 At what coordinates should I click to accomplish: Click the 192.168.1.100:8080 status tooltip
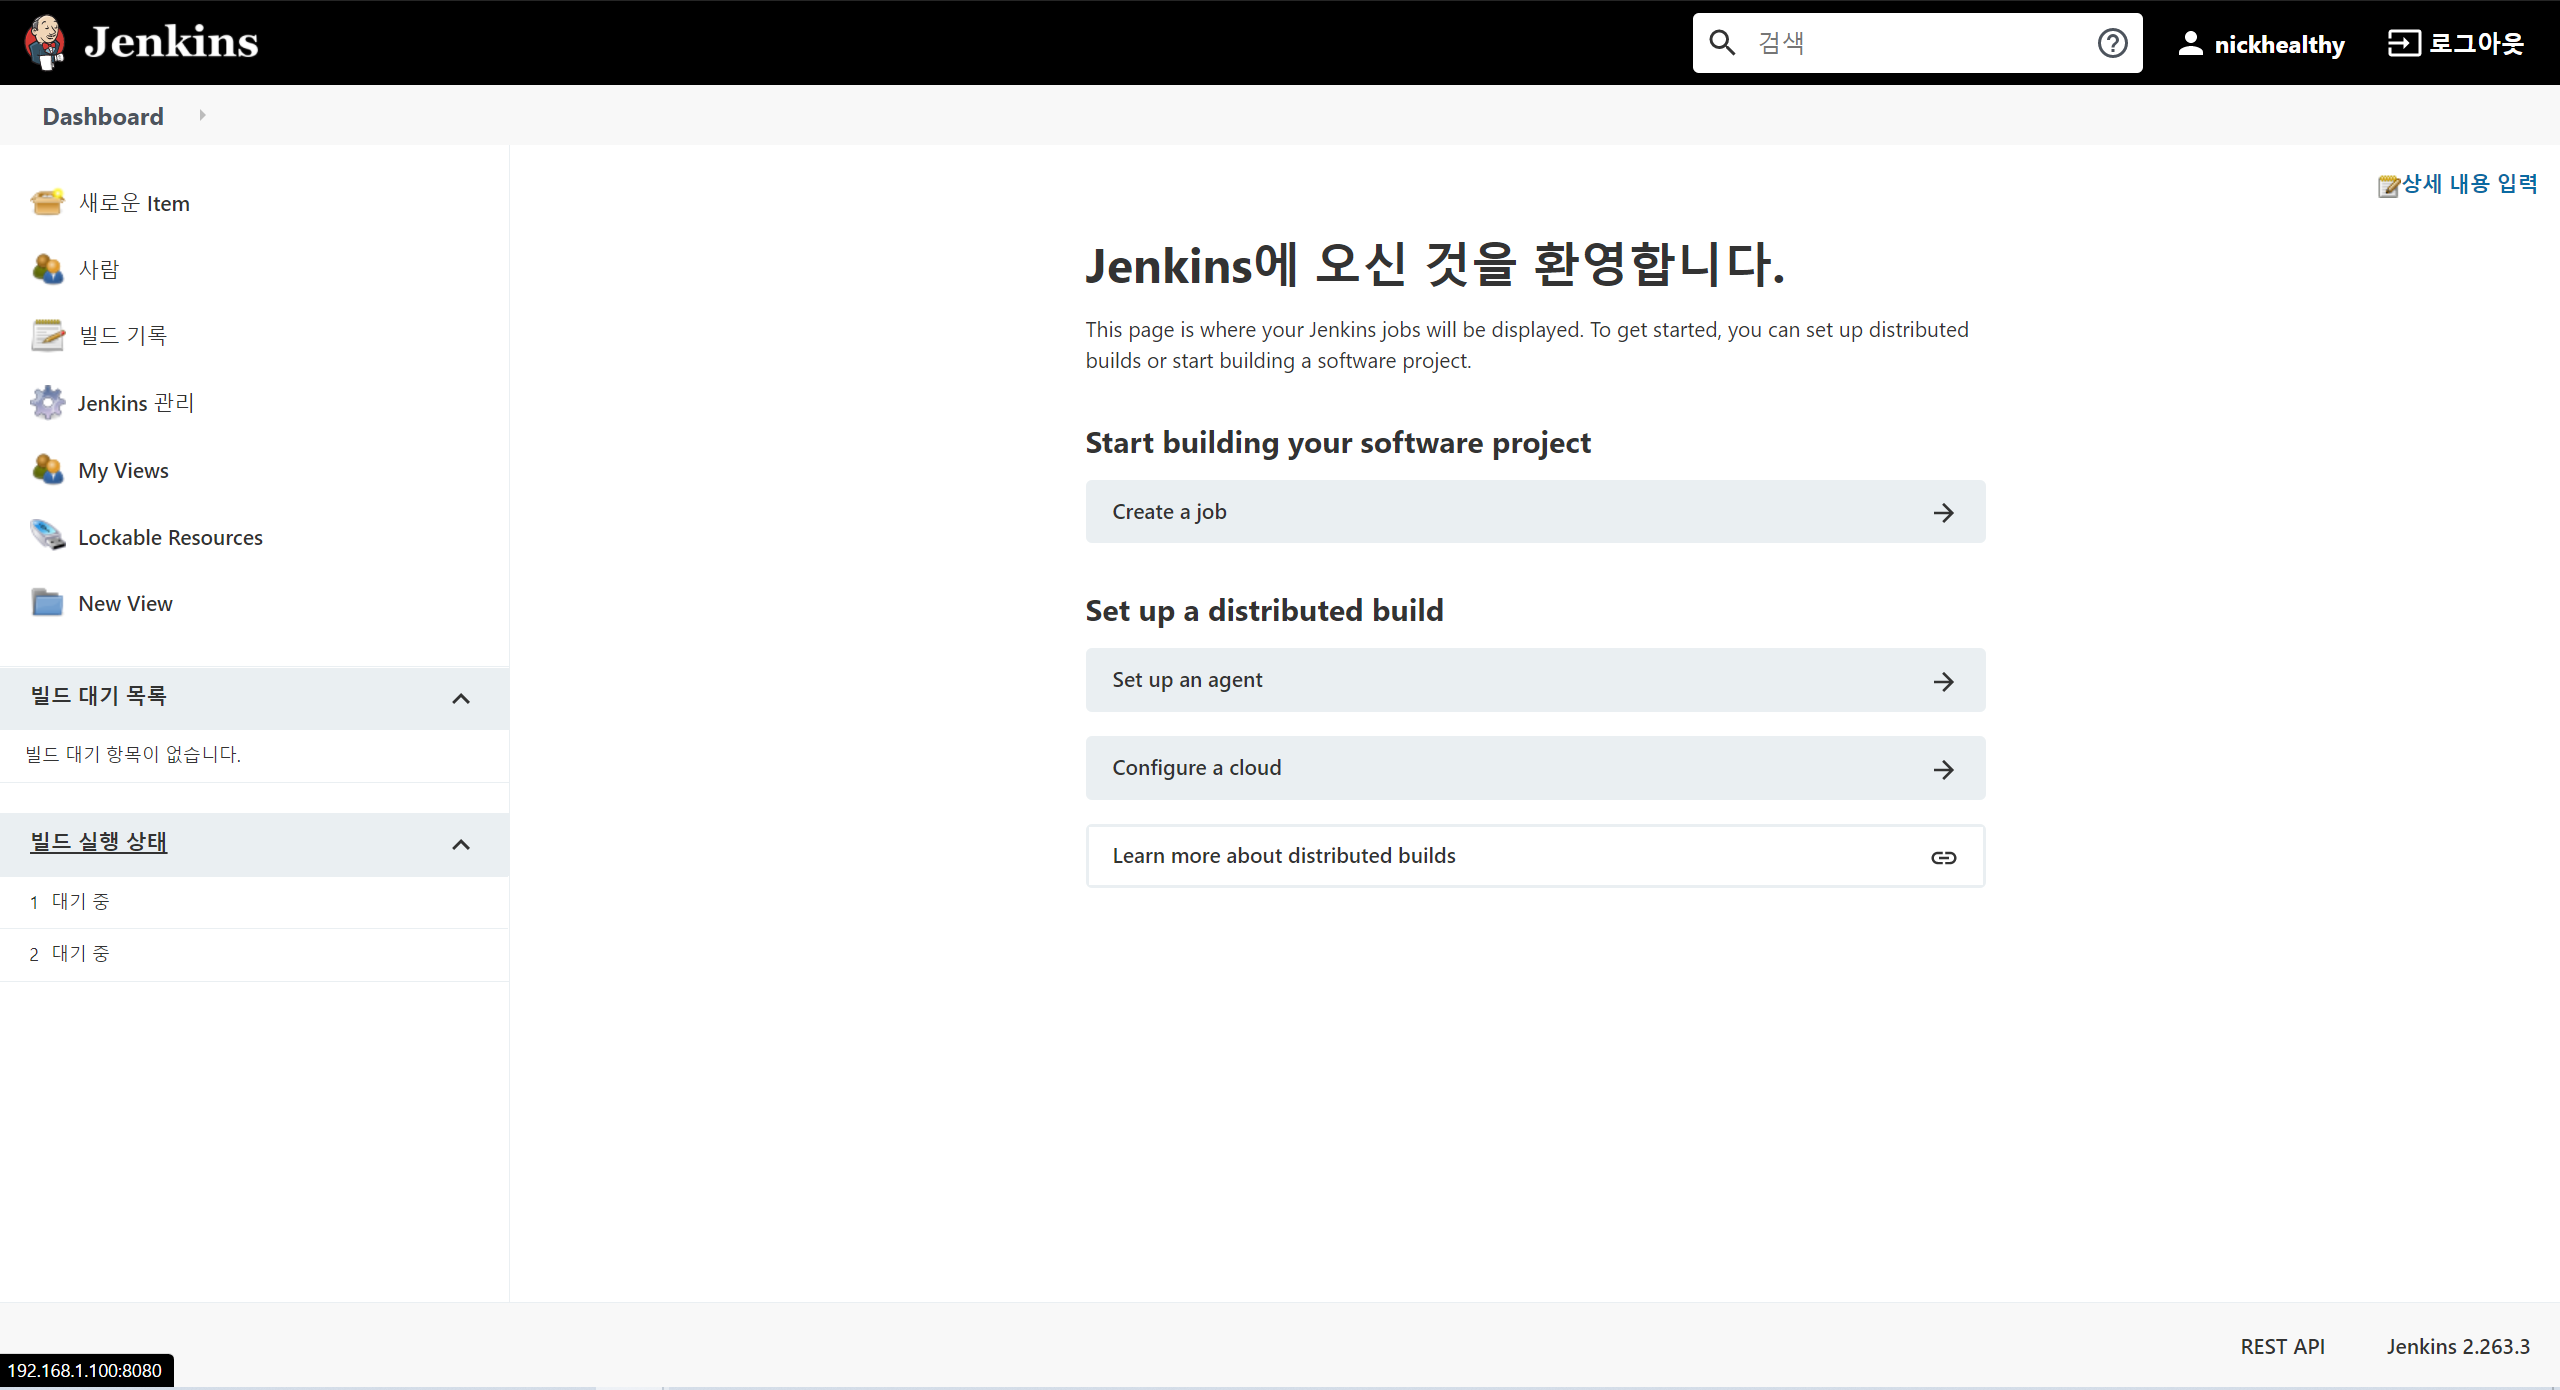pos(86,1370)
